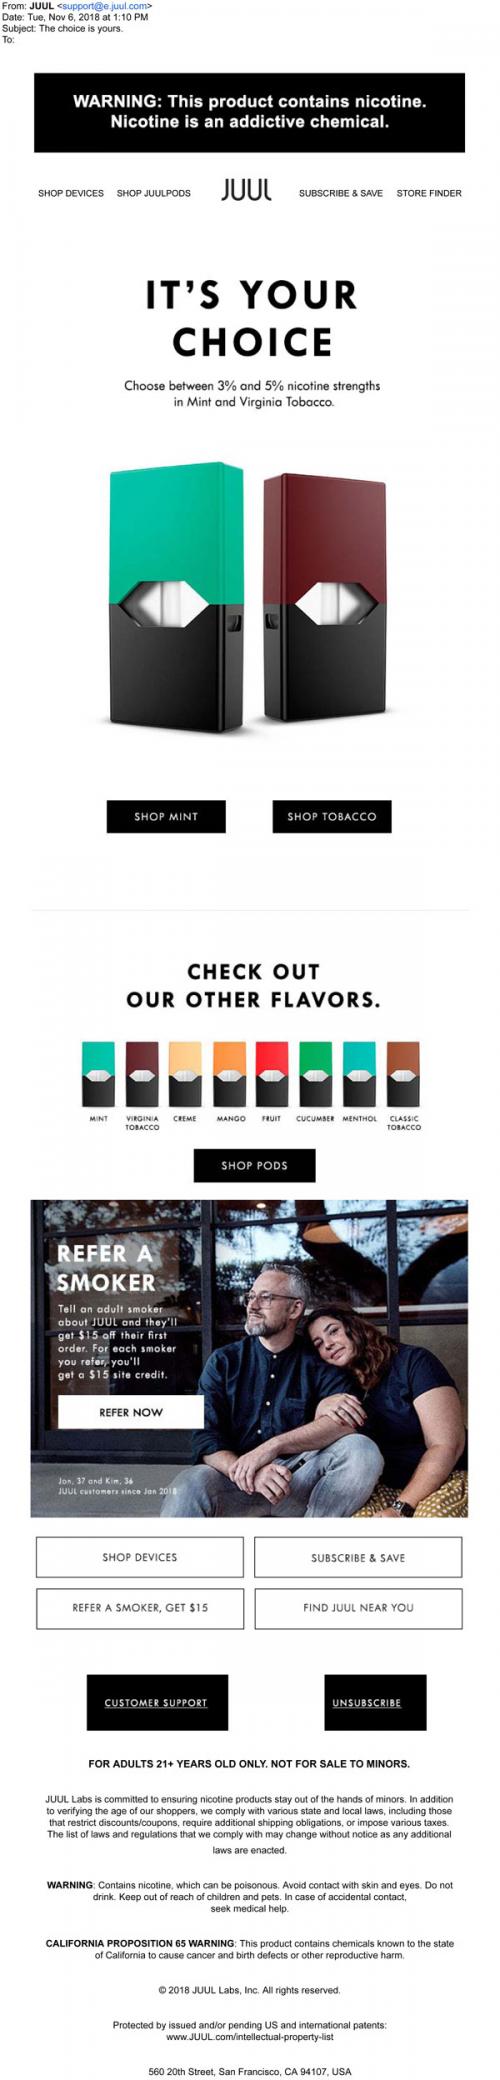Viewport: 500px width, 2080px height.
Task: Choose the Mango flavor pod
Action: pos(229,1073)
